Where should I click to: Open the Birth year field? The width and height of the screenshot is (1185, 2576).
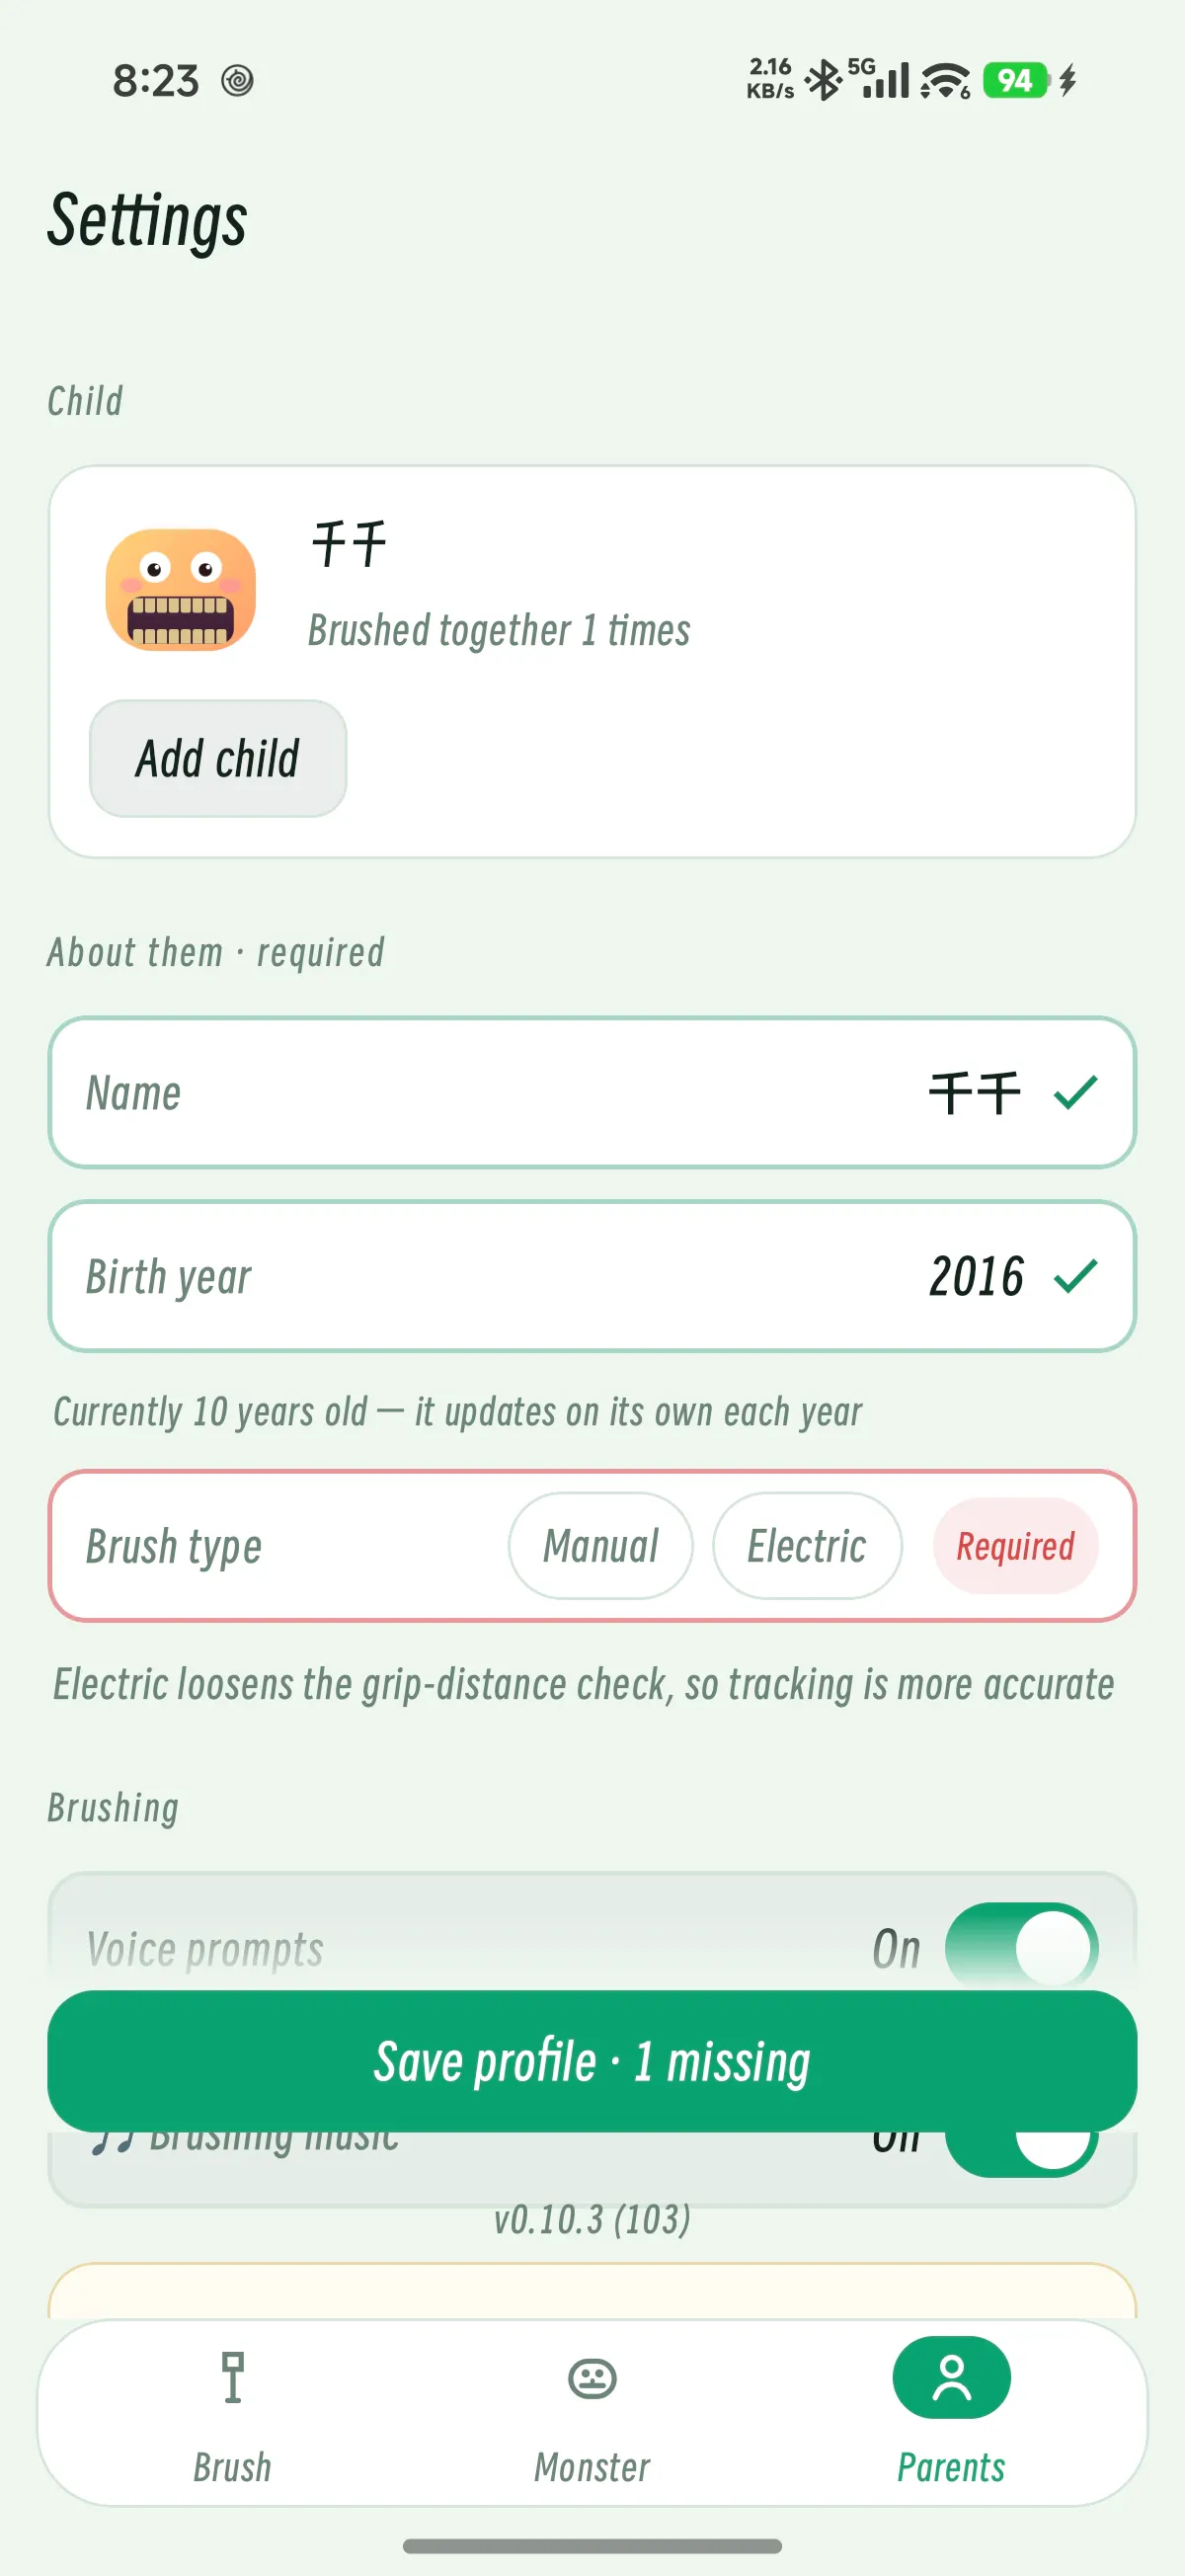(592, 1276)
